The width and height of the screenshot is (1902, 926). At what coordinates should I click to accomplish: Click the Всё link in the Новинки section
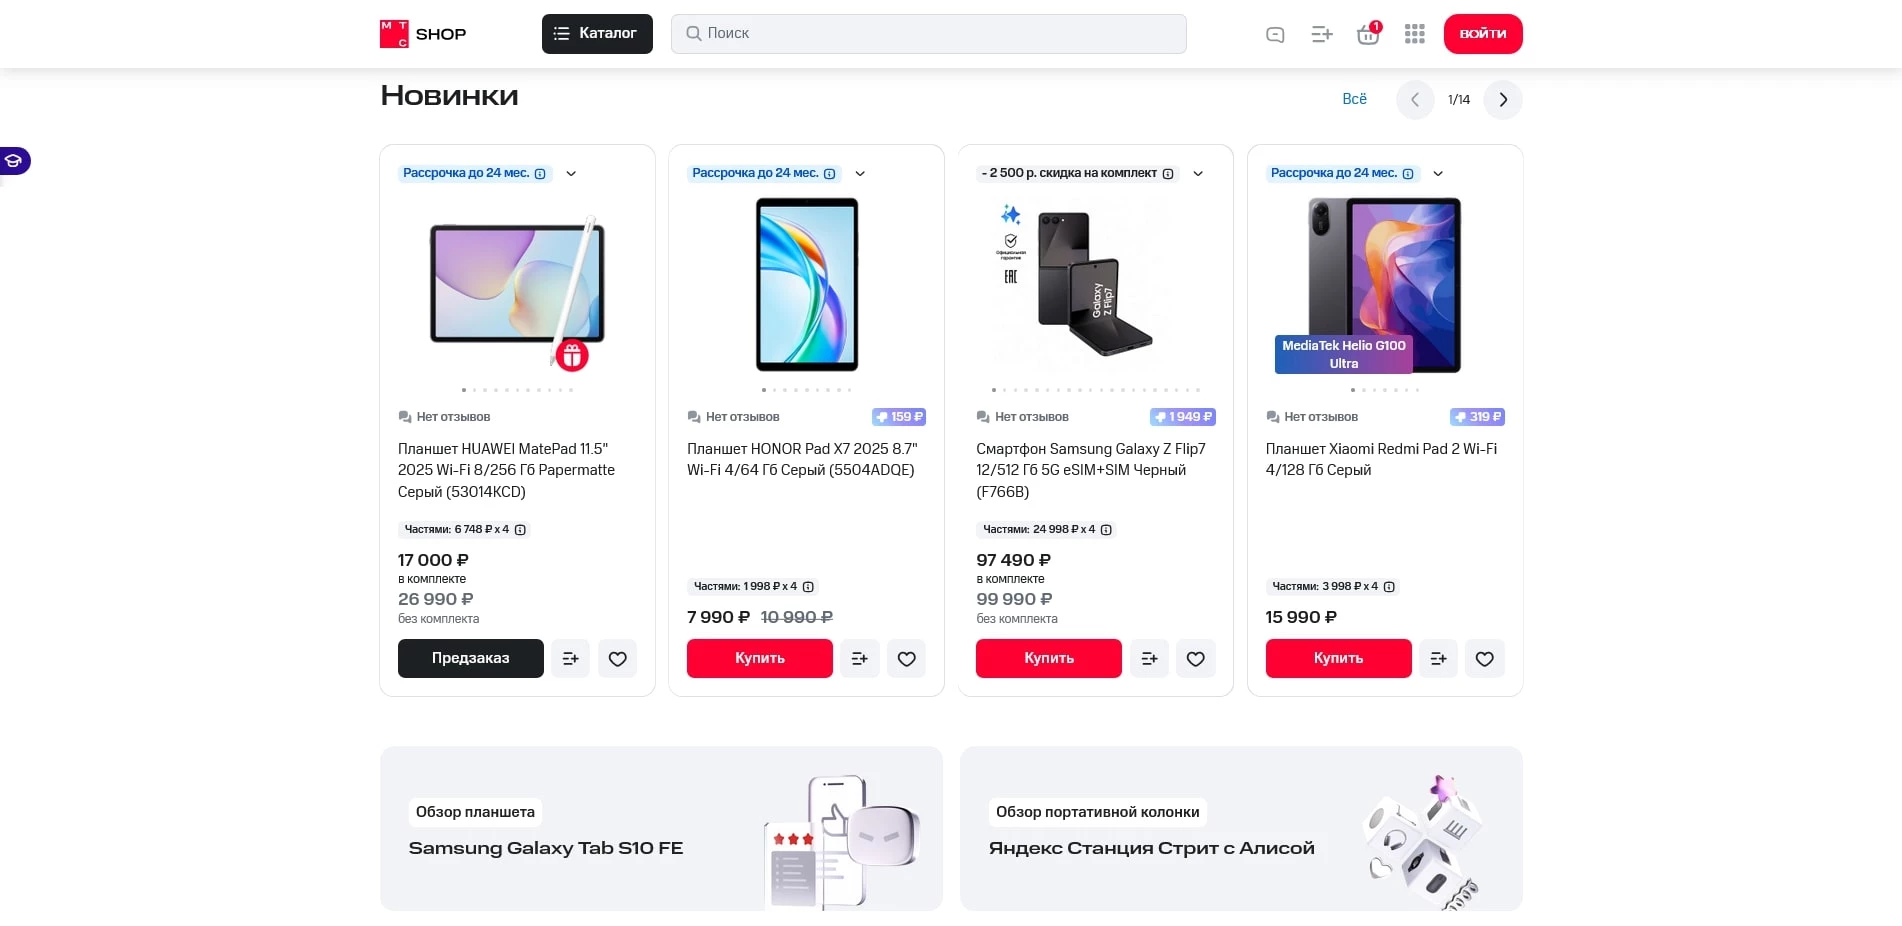(x=1354, y=99)
